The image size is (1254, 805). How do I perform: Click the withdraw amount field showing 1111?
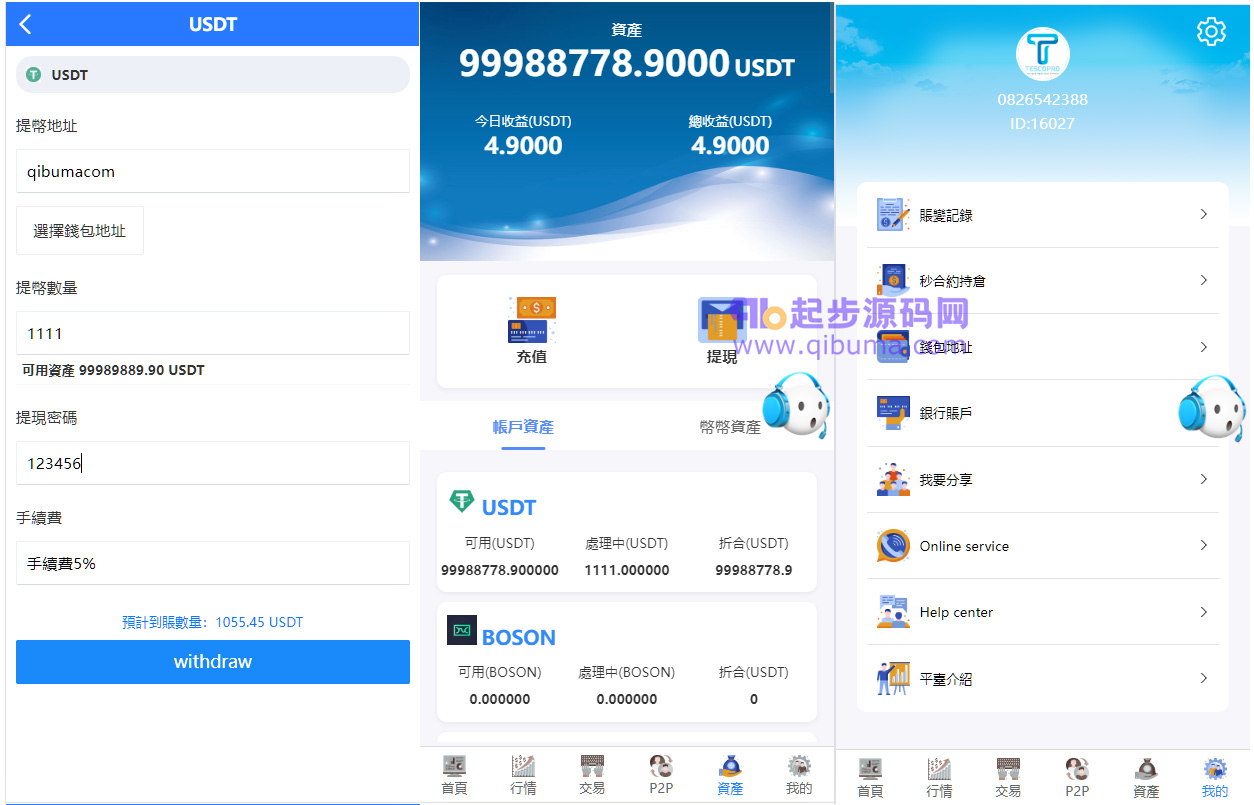213,333
